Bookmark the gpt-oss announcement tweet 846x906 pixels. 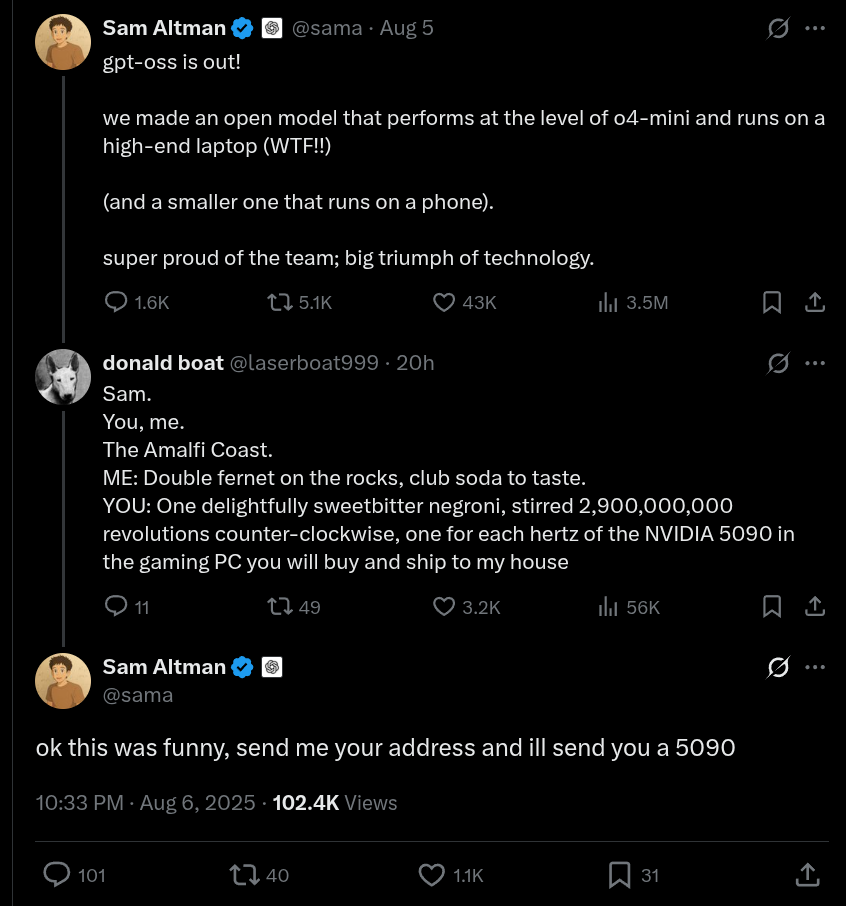click(772, 302)
